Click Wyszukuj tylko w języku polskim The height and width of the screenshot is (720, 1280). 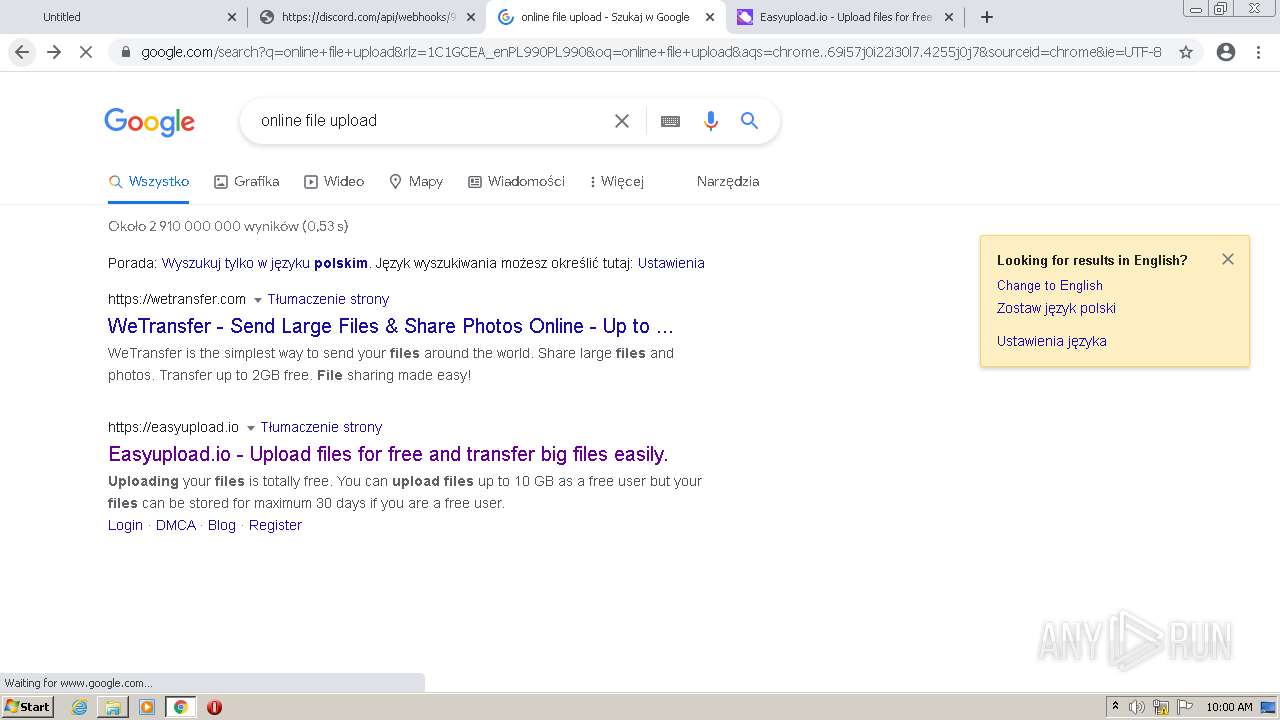[x=265, y=263]
